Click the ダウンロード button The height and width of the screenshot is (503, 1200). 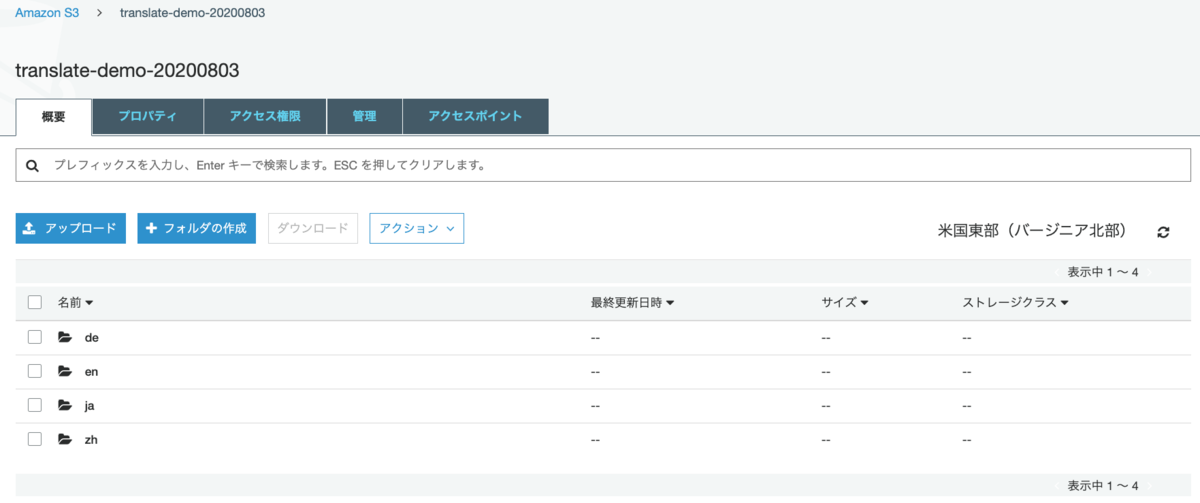click(313, 228)
